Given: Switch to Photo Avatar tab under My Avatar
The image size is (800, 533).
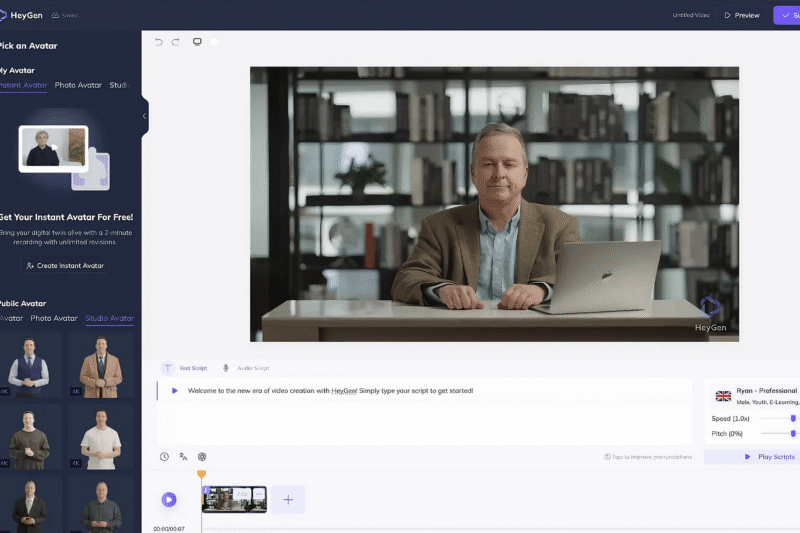Looking at the screenshot, I should coord(78,85).
